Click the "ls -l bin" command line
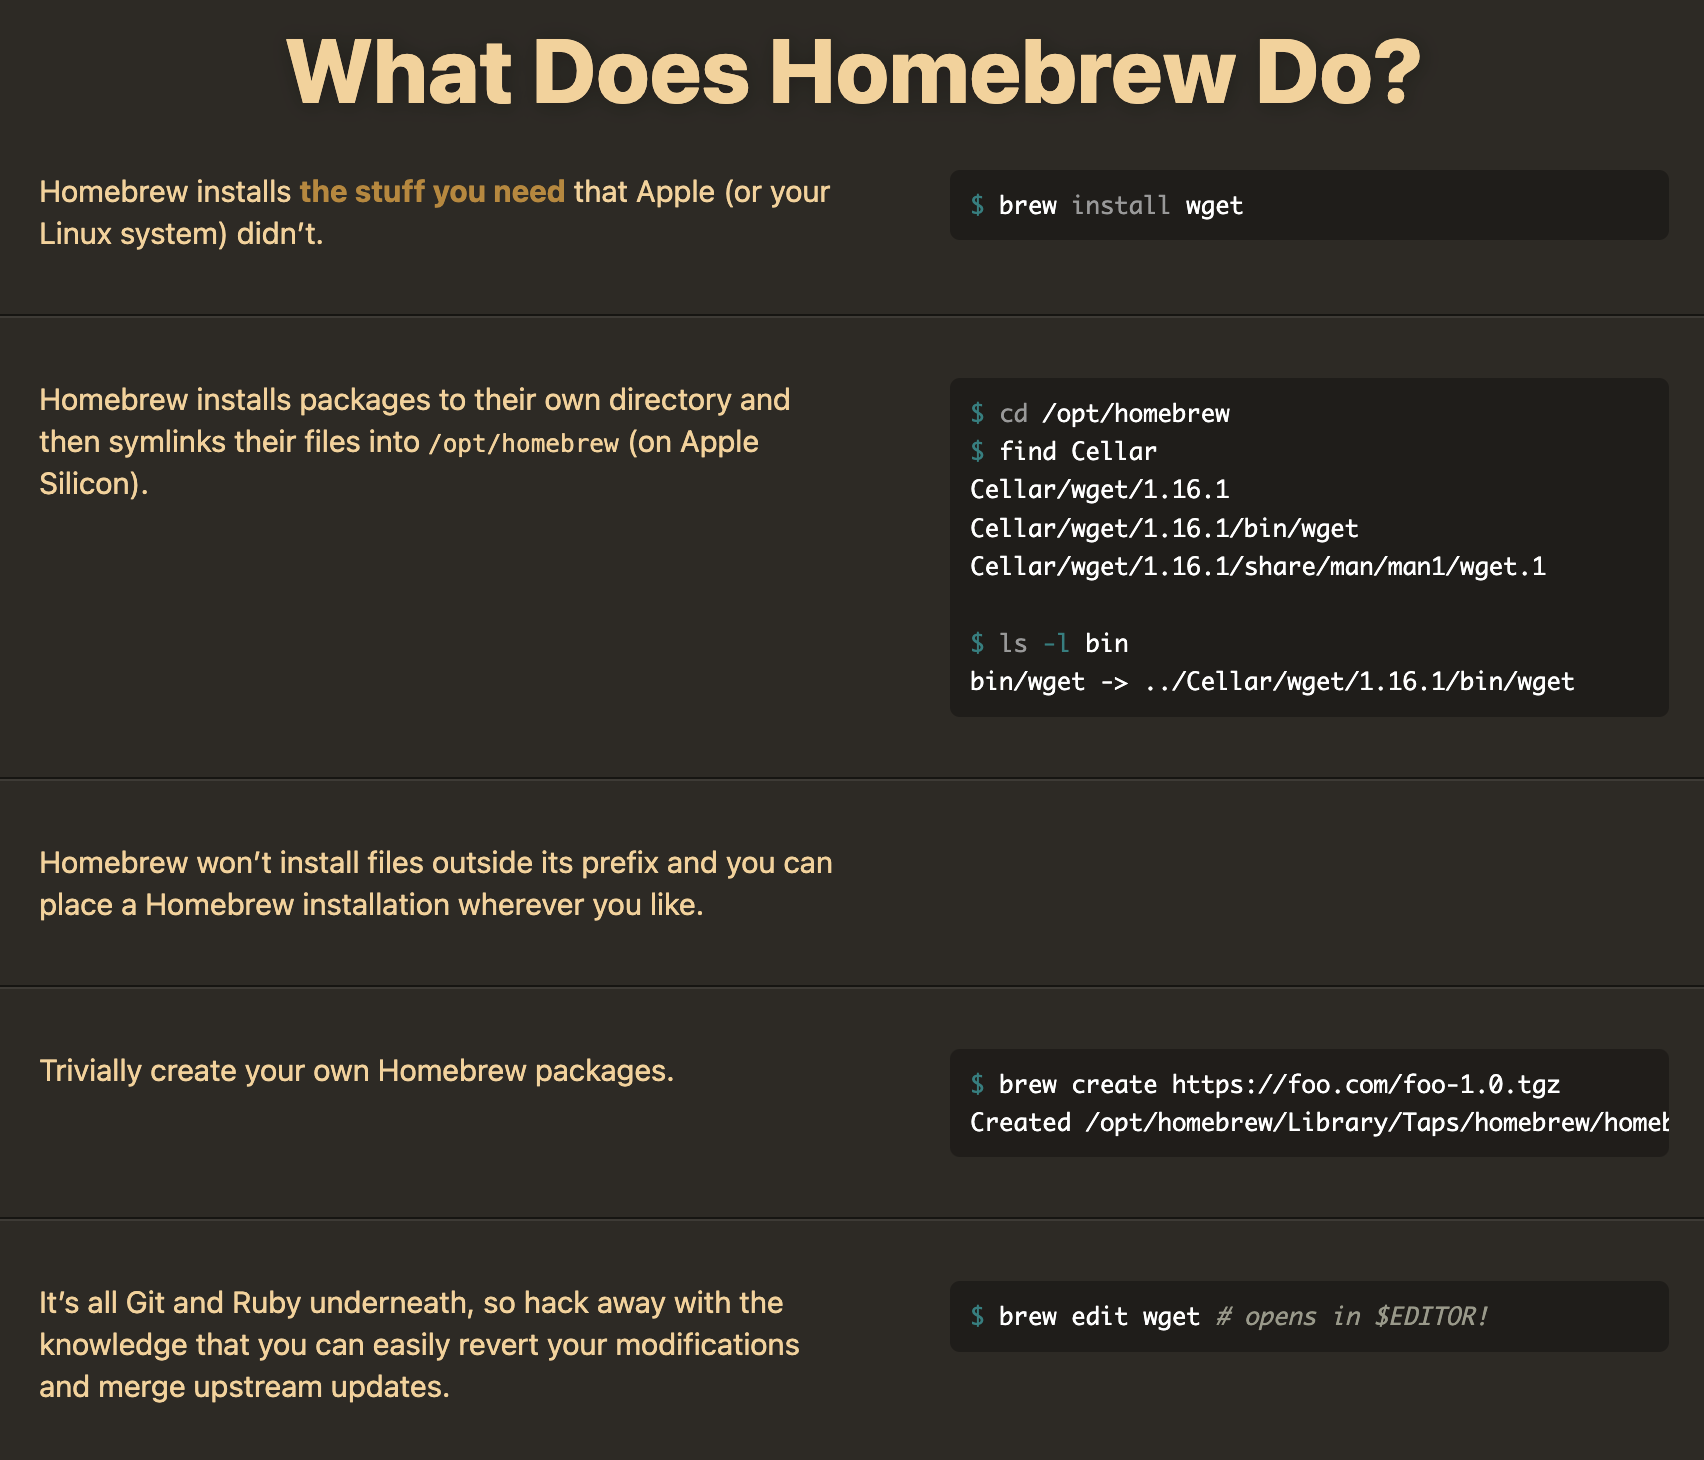Screen dimensions: 1704x1460 click(x=1049, y=643)
